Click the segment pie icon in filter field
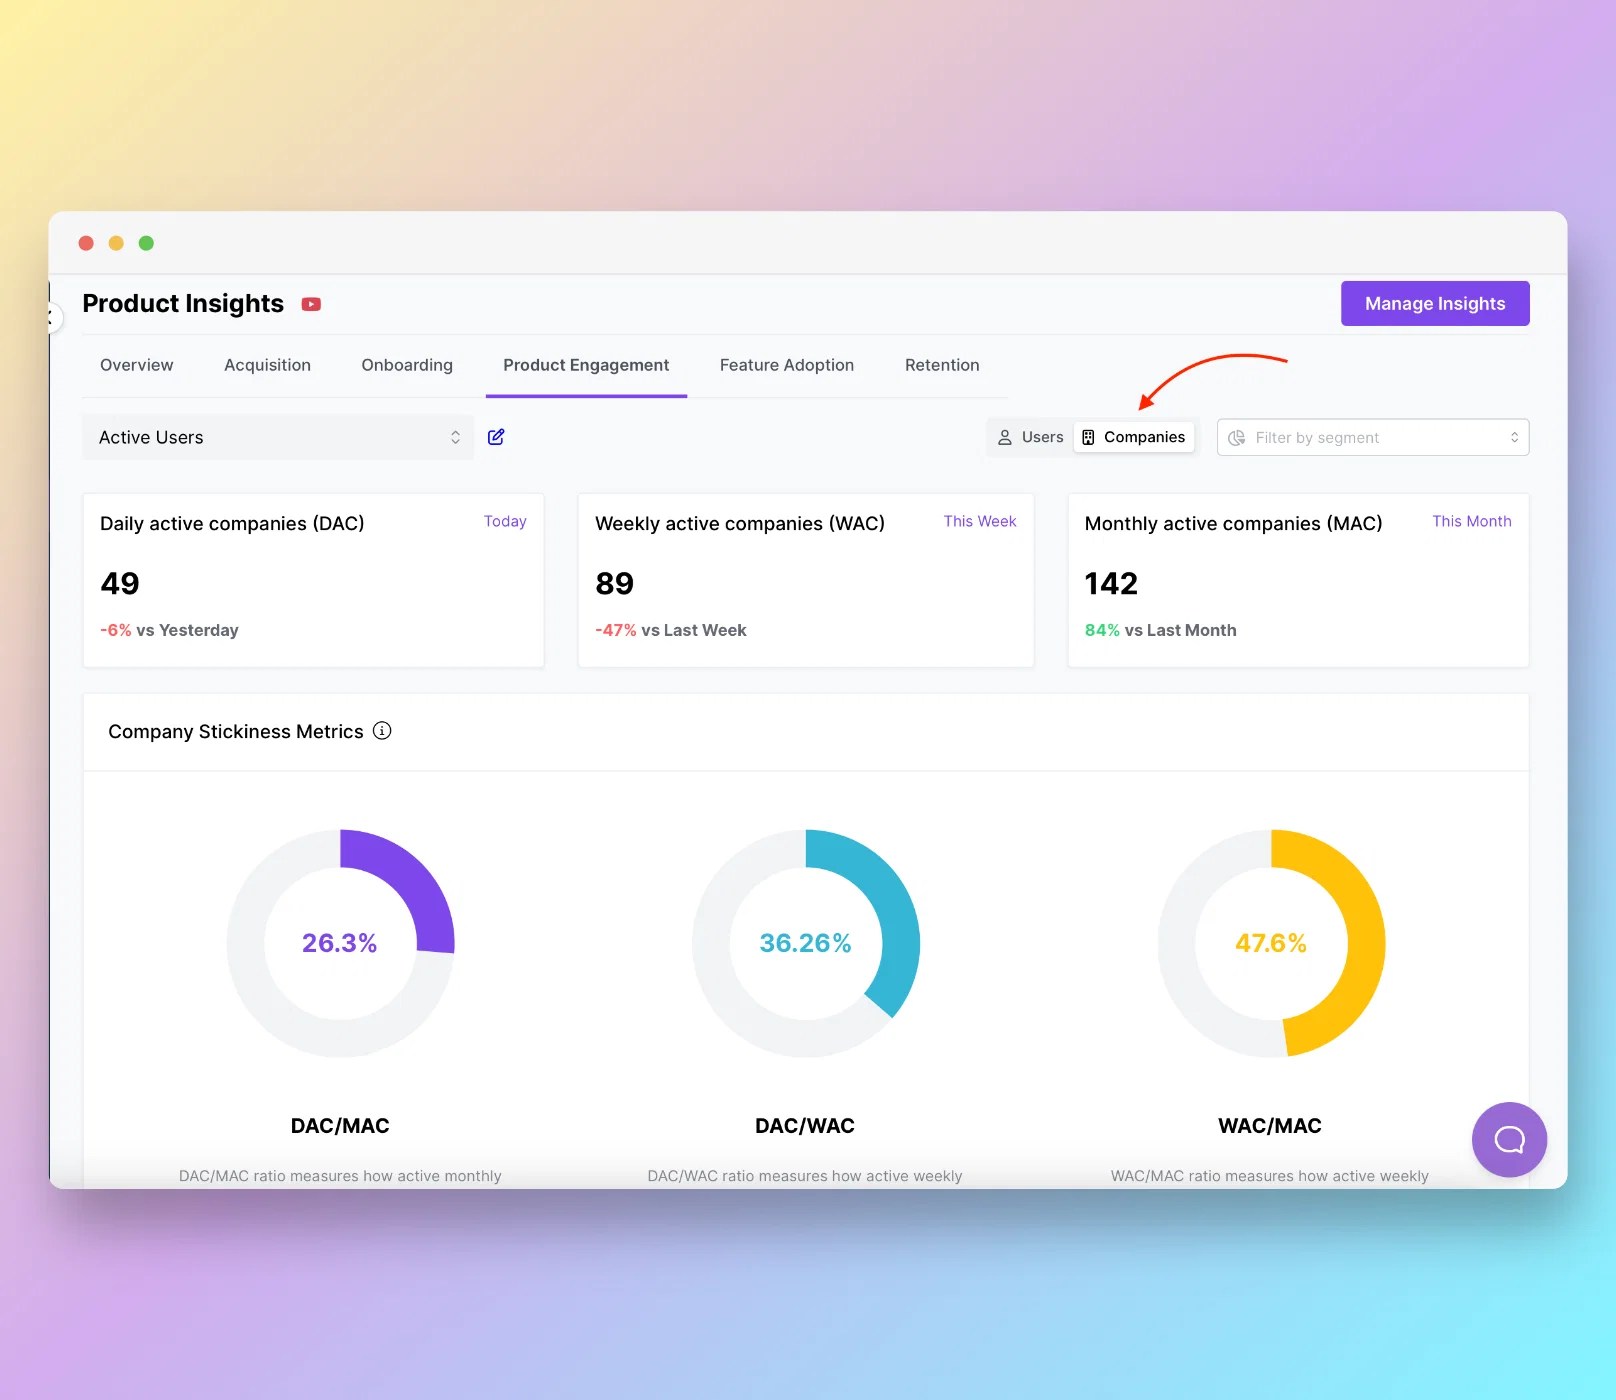 tap(1237, 438)
